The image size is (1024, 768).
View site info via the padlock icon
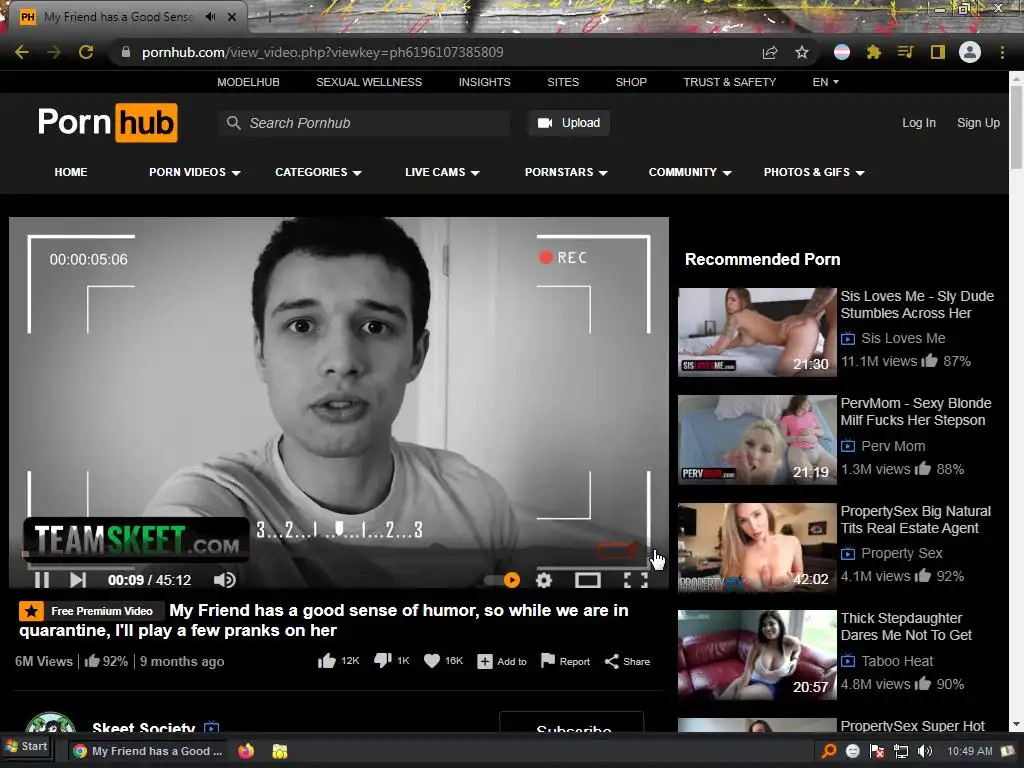click(x=126, y=52)
